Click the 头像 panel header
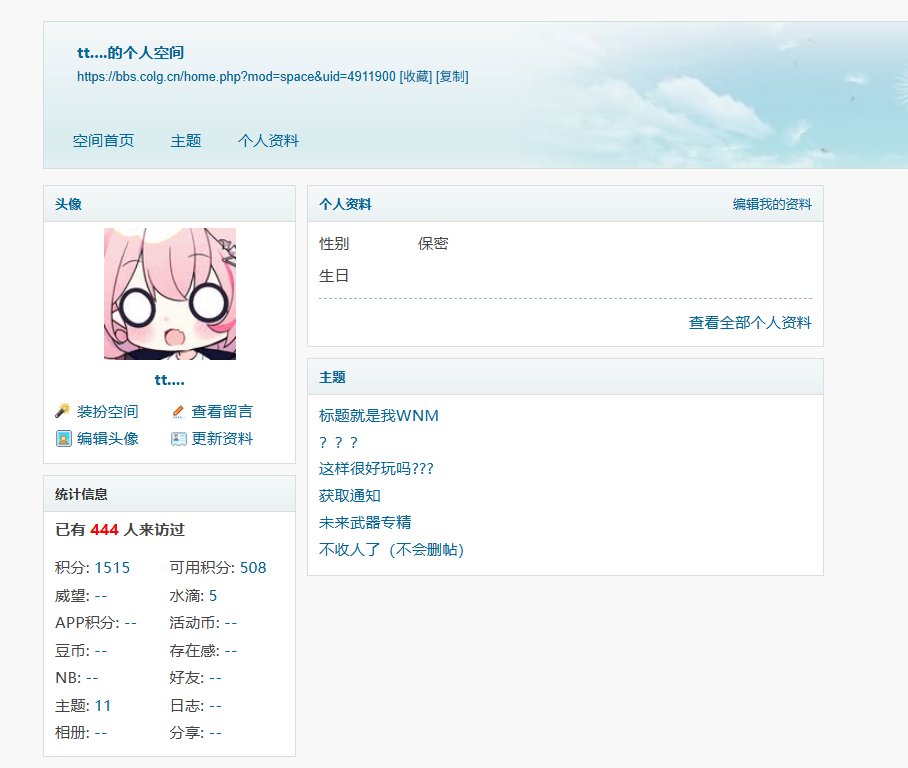 click(x=170, y=204)
